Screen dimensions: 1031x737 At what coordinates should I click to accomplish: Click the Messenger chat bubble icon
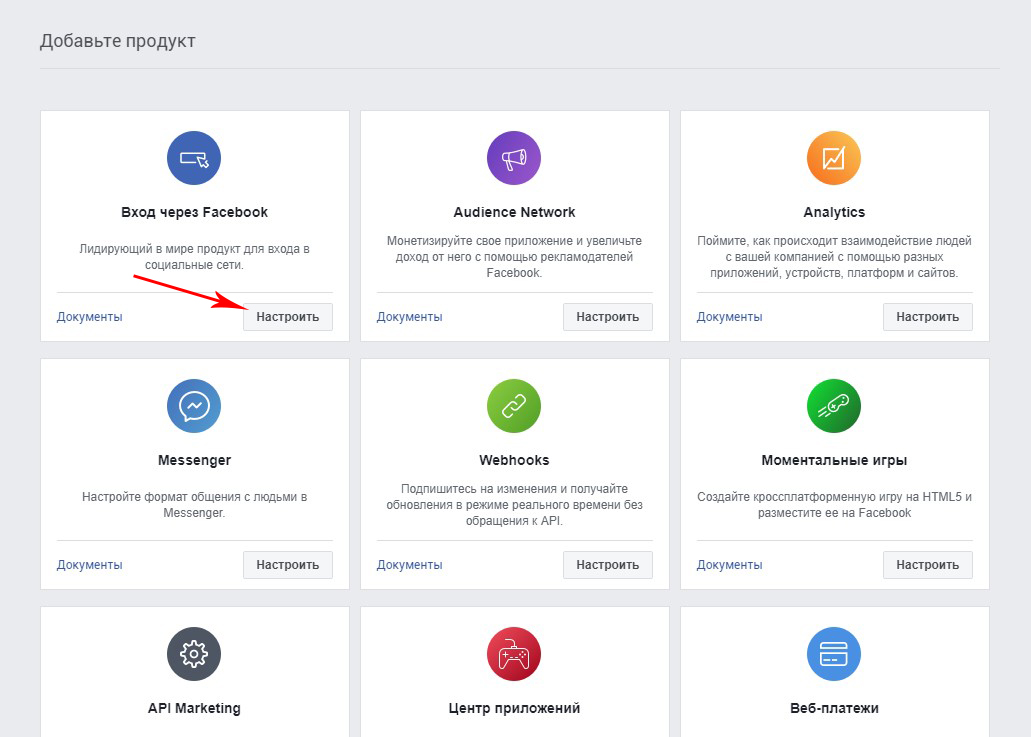tap(194, 406)
